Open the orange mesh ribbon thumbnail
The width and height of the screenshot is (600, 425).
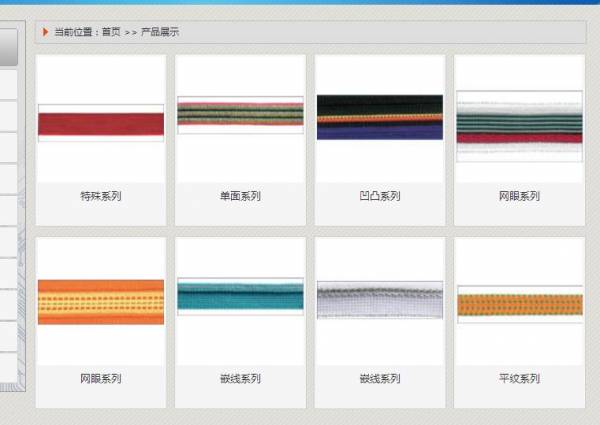pyautogui.click(x=100, y=302)
